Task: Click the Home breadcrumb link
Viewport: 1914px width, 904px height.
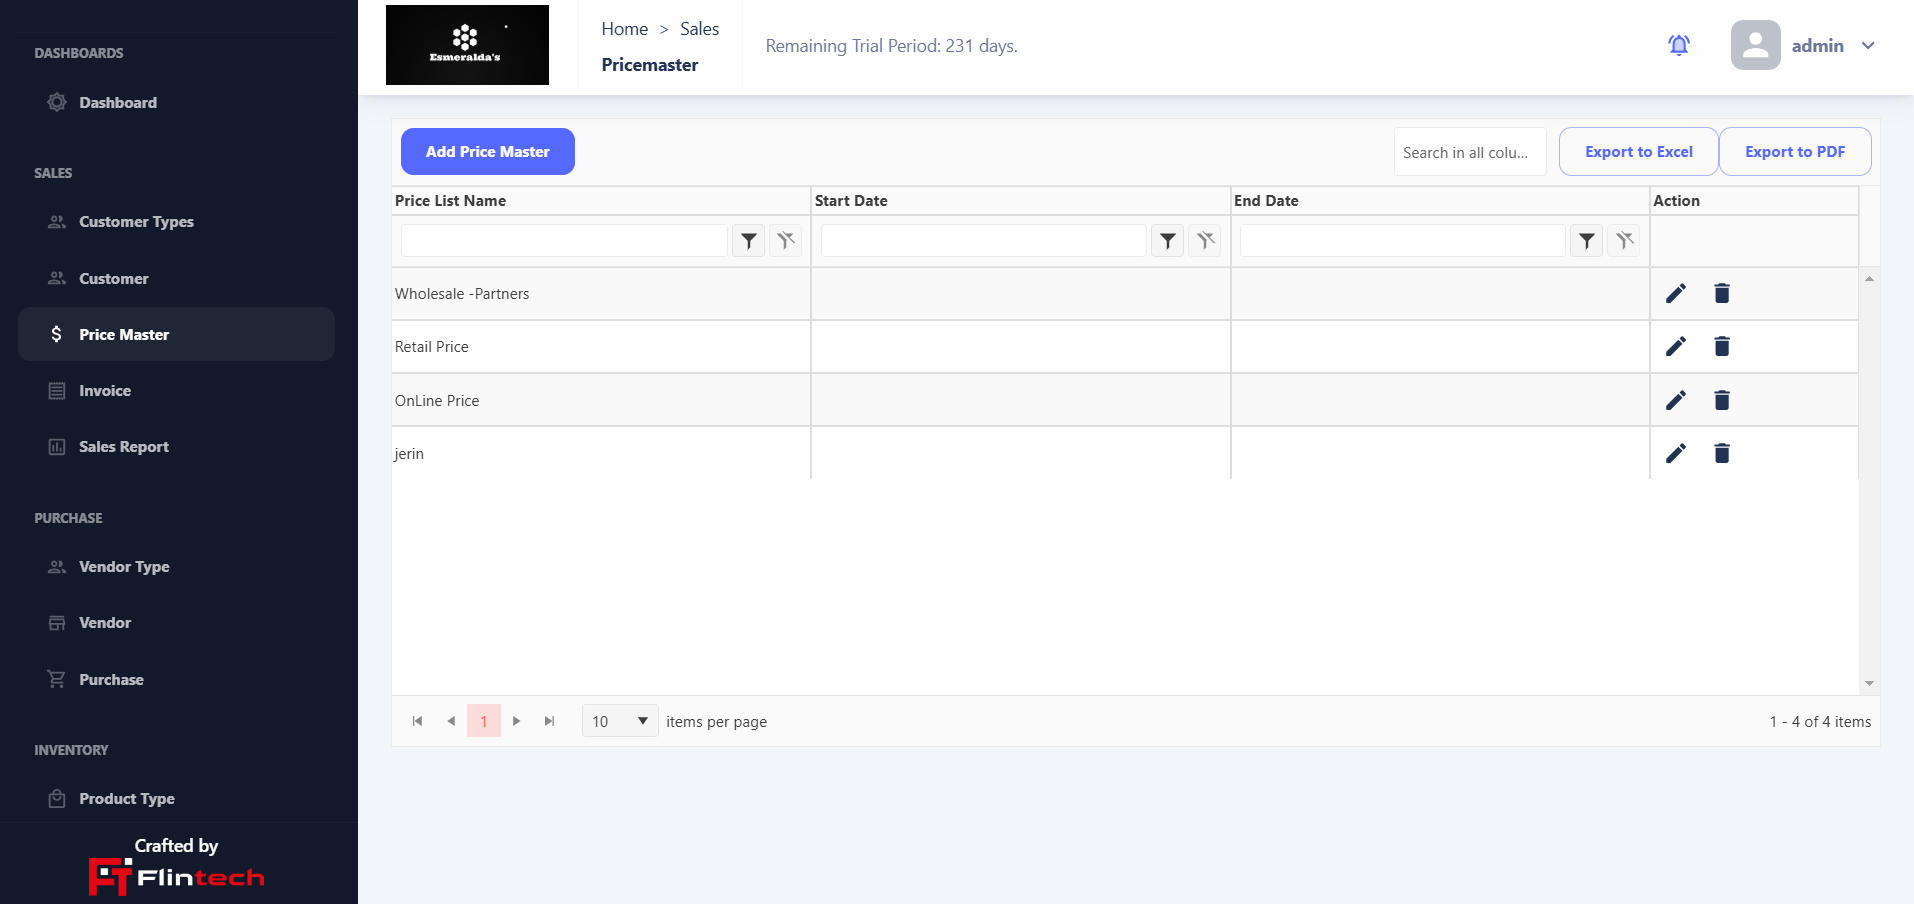Action: [624, 29]
